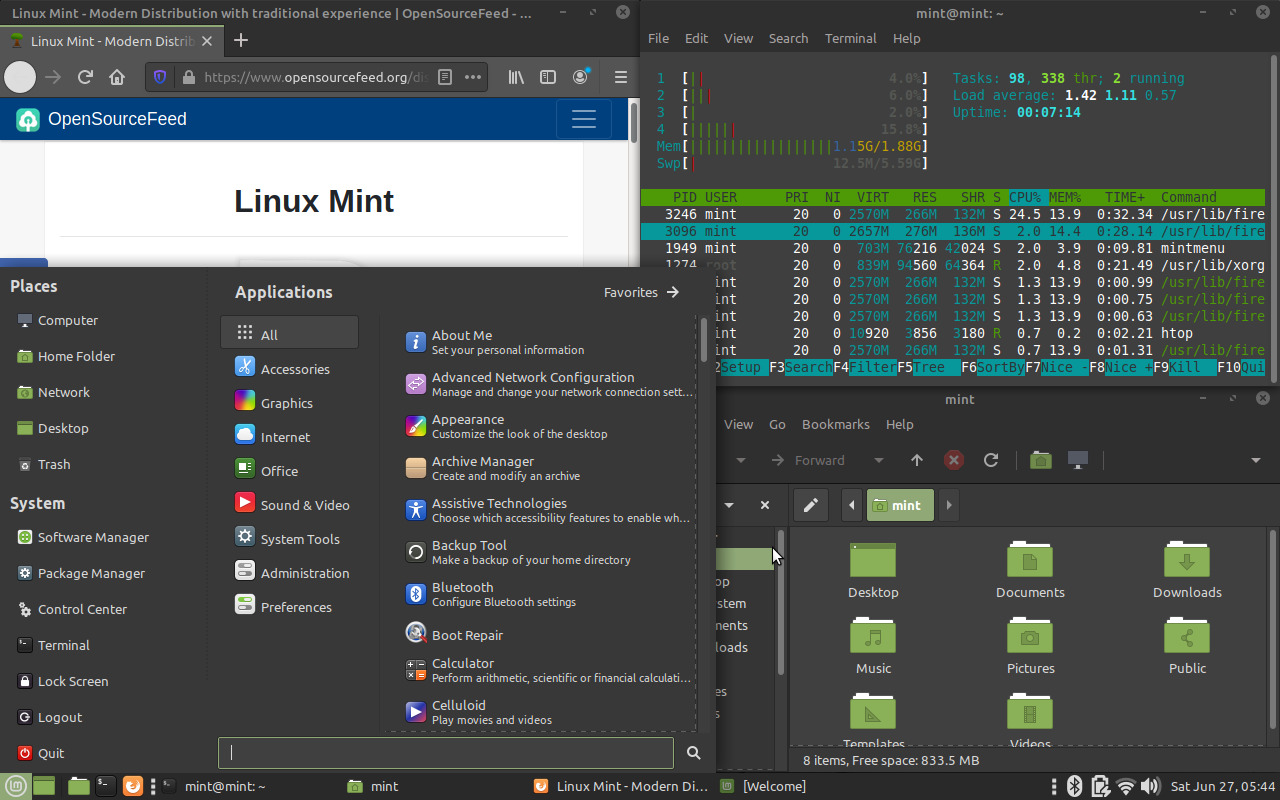Image resolution: width=1280 pixels, height=800 pixels.
Task: Toggle the tracking protection shield
Action: [x=159, y=77]
